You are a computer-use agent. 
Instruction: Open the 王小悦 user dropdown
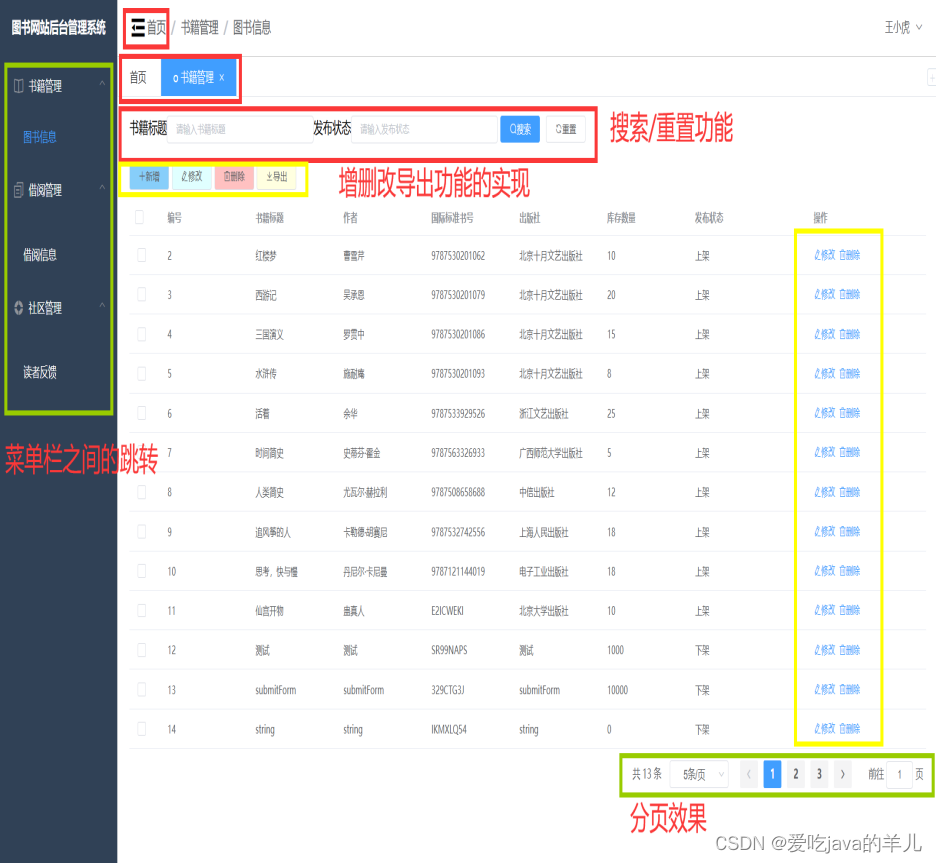point(899,27)
